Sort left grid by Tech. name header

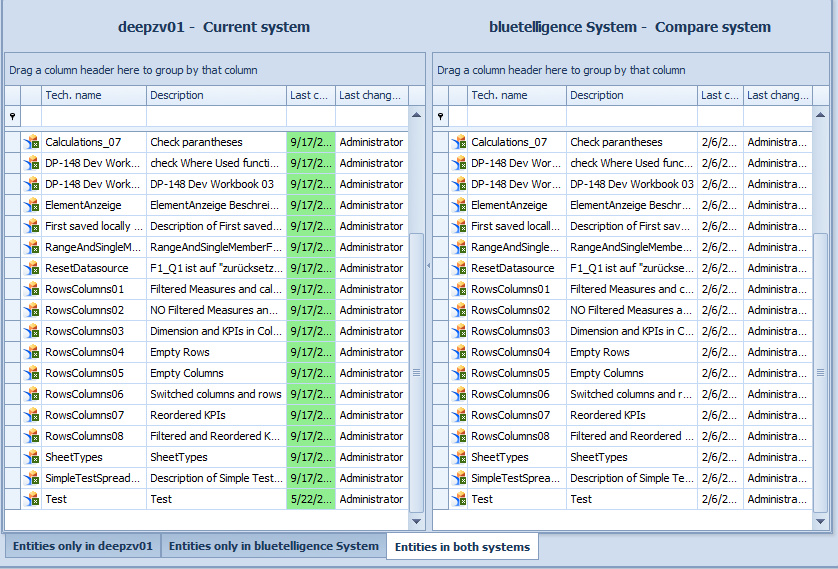click(x=94, y=96)
